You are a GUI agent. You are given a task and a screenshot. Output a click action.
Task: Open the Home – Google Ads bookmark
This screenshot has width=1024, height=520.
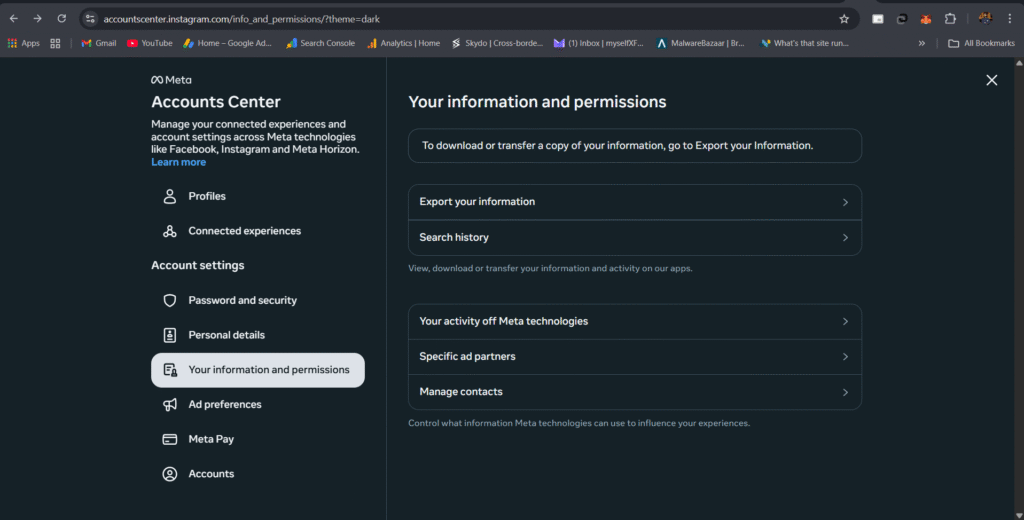point(227,43)
